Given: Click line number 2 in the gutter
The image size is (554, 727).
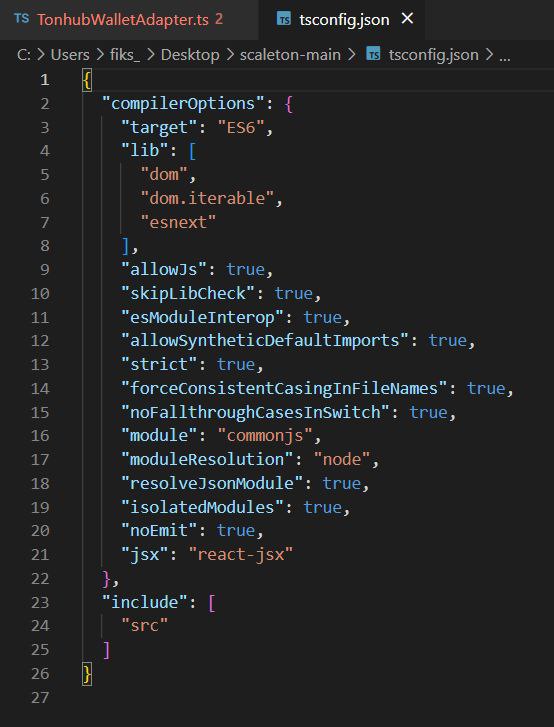Looking at the screenshot, I should click(45, 103).
